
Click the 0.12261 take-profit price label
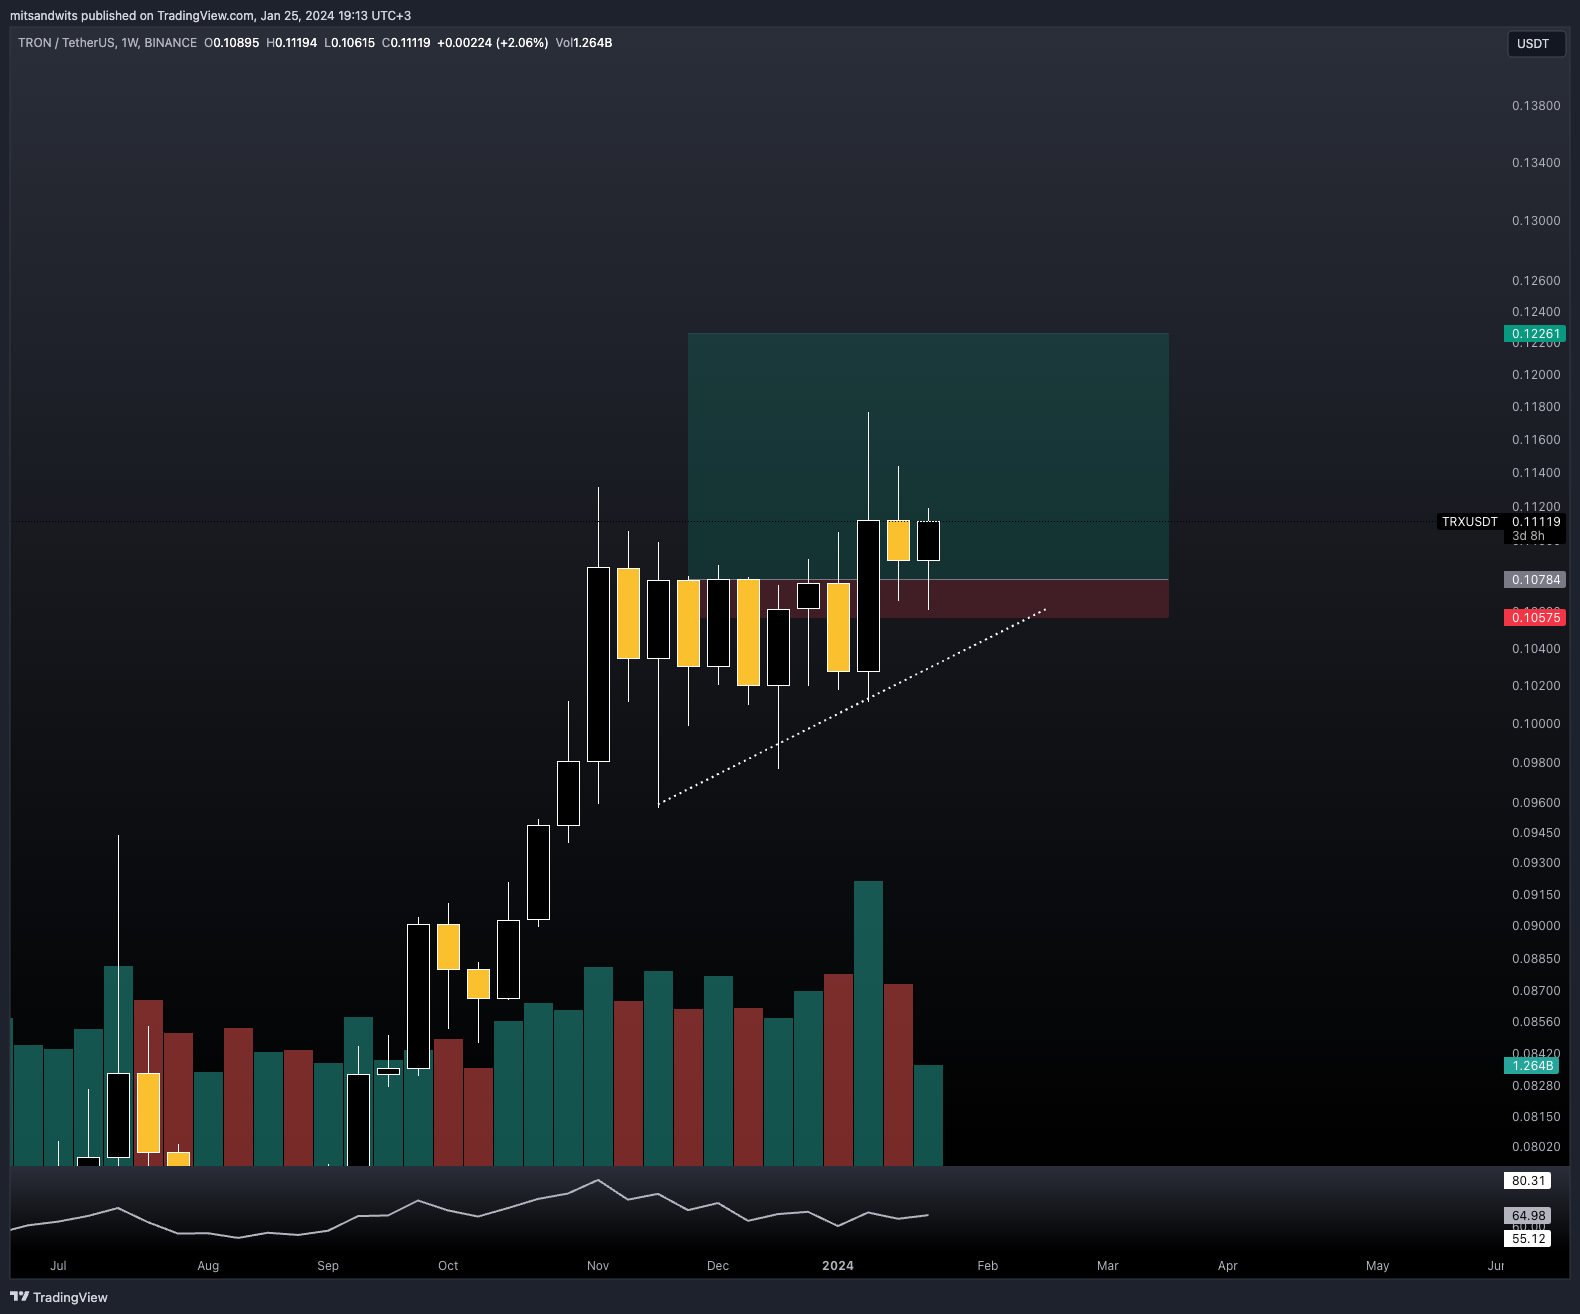(1535, 334)
